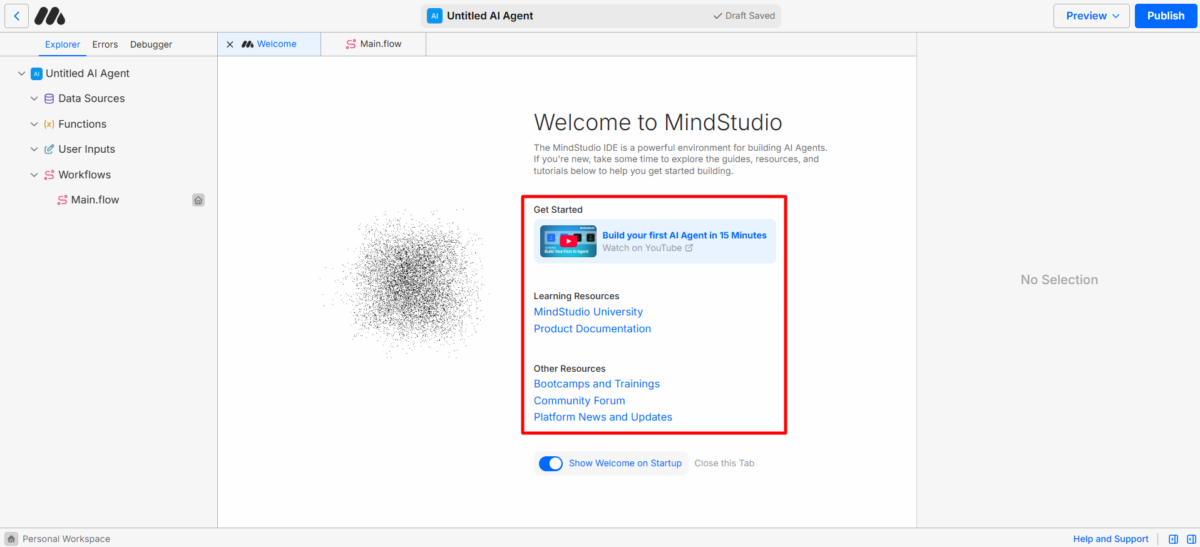Select User Inputs tree label

pos(87,149)
